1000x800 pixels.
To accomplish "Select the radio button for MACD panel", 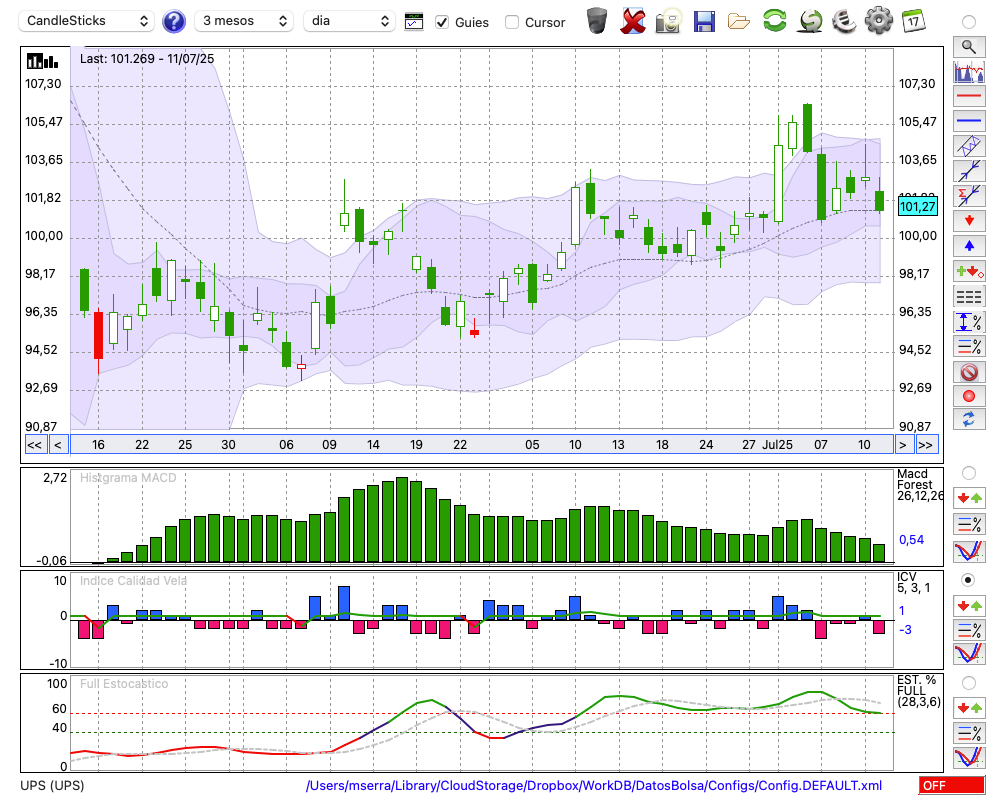I will 969,473.
